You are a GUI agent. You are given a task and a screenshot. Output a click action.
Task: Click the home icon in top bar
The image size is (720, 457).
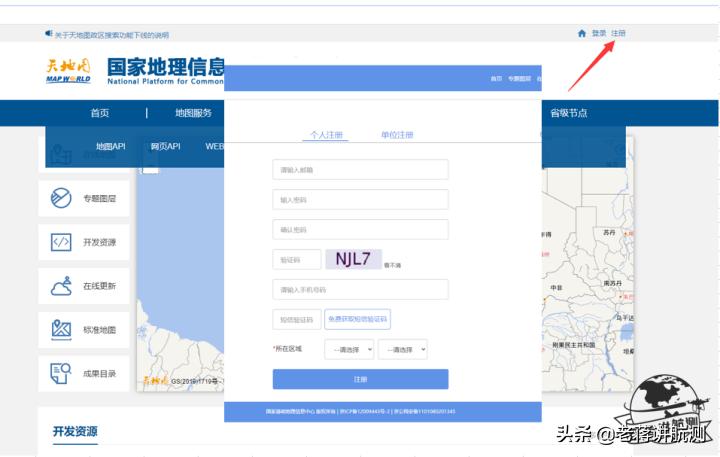click(x=581, y=33)
